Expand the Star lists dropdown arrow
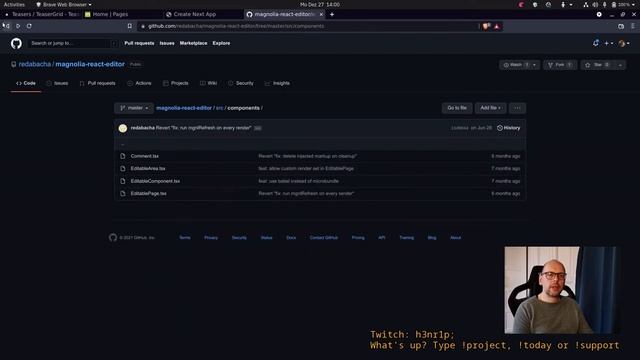Viewport: 640px width, 360px height. [x=620, y=65]
